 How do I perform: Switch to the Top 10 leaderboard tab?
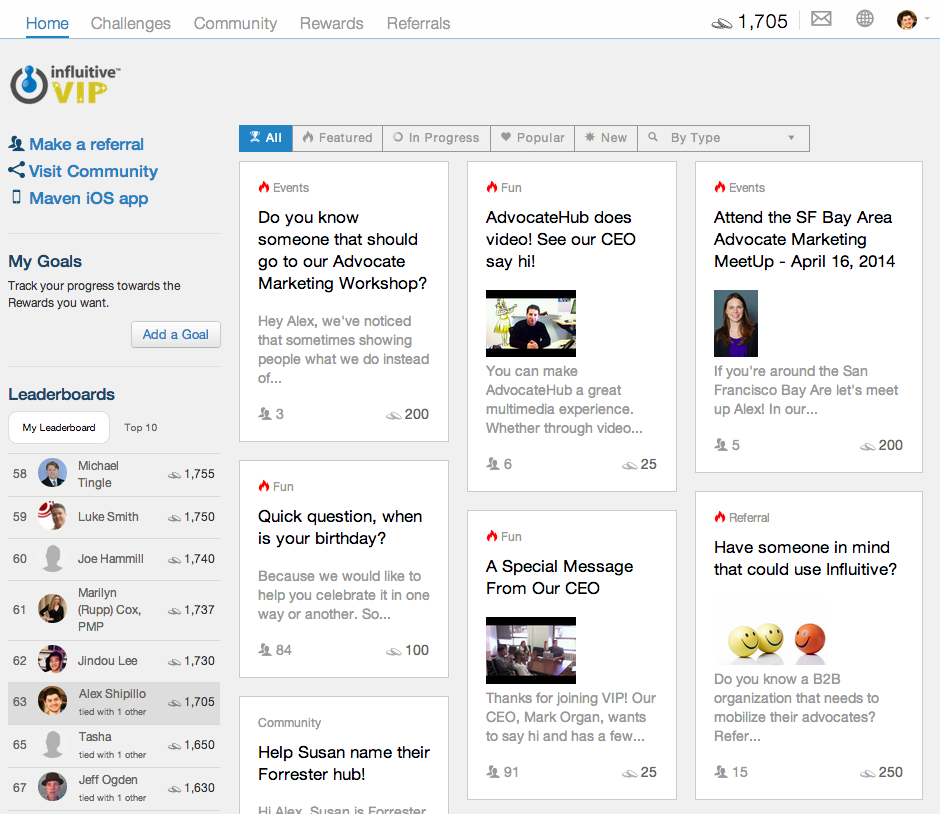click(x=140, y=427)
